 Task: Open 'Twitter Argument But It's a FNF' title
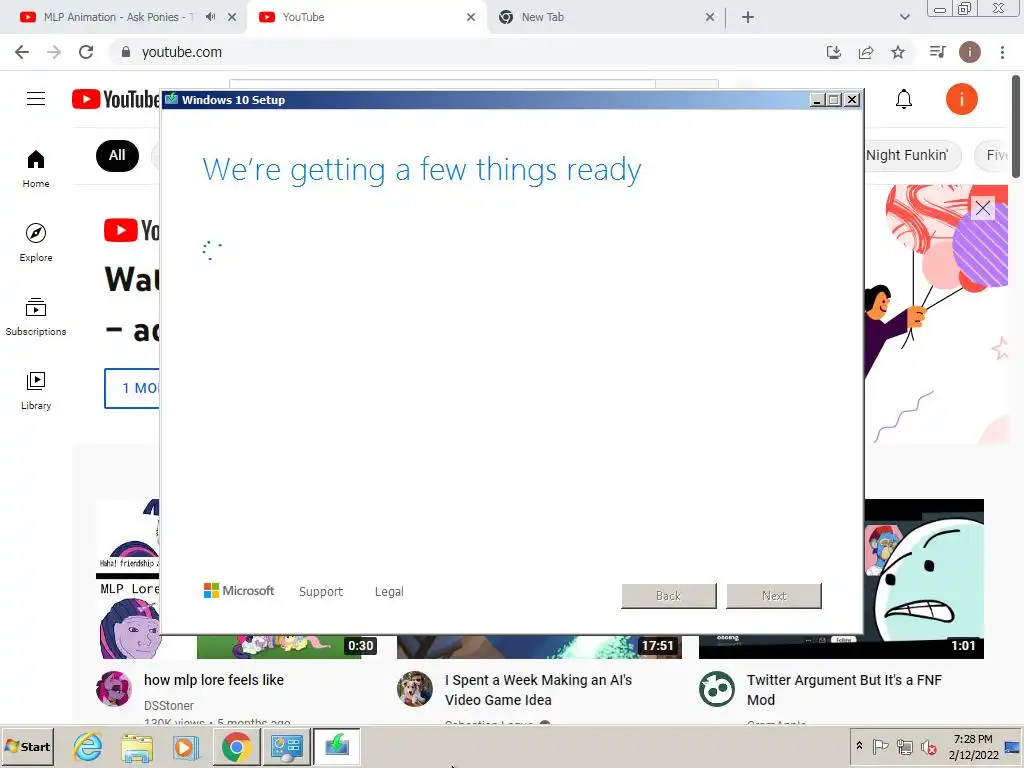844,690
